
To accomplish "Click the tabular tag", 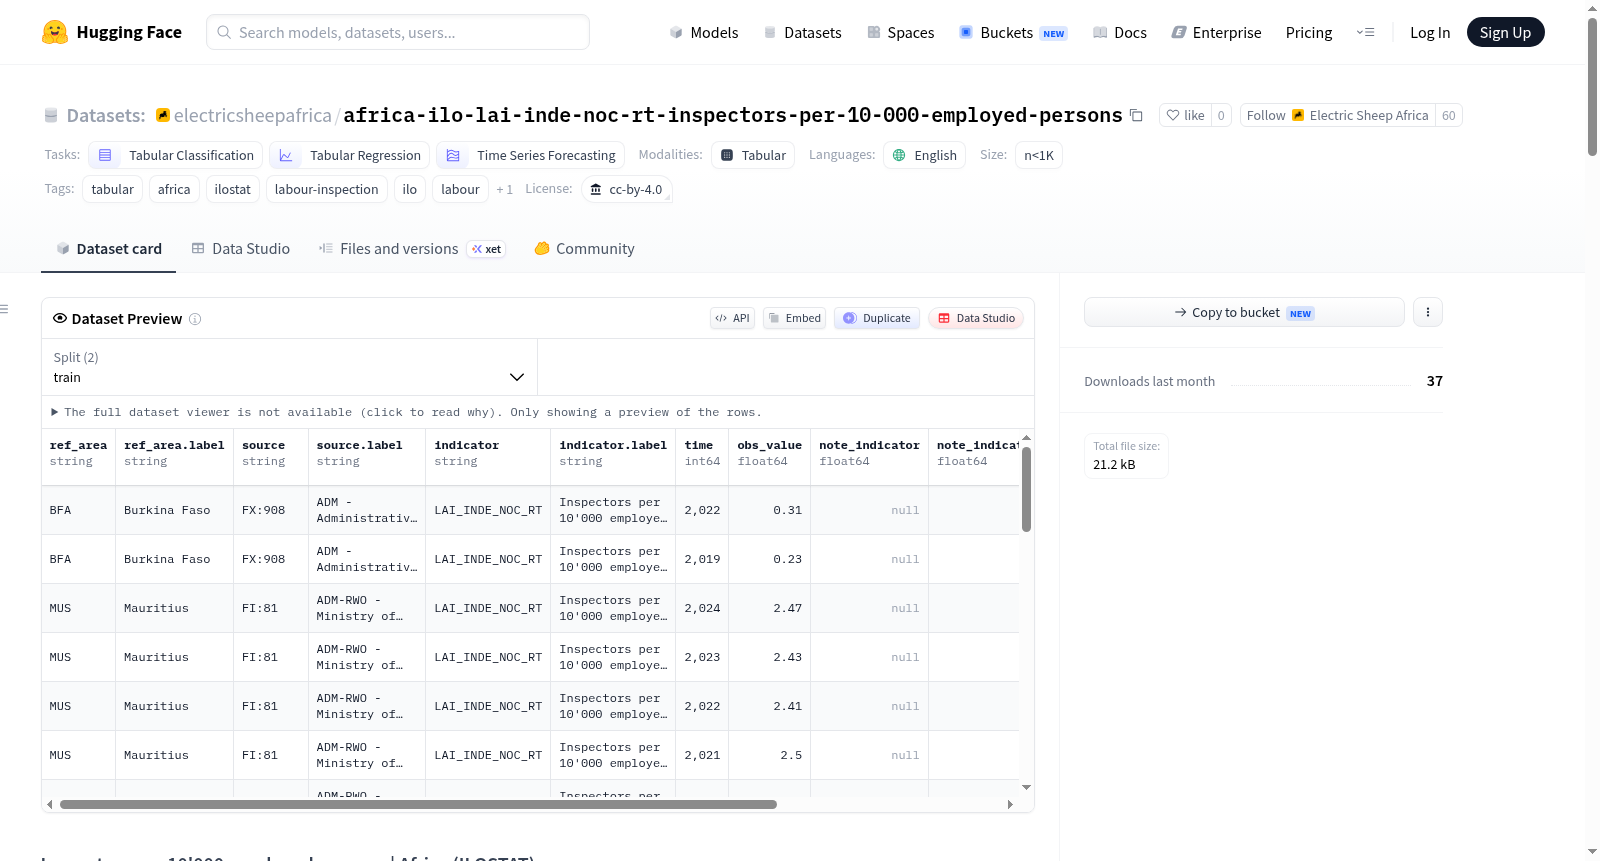I will tap(113, 189).
